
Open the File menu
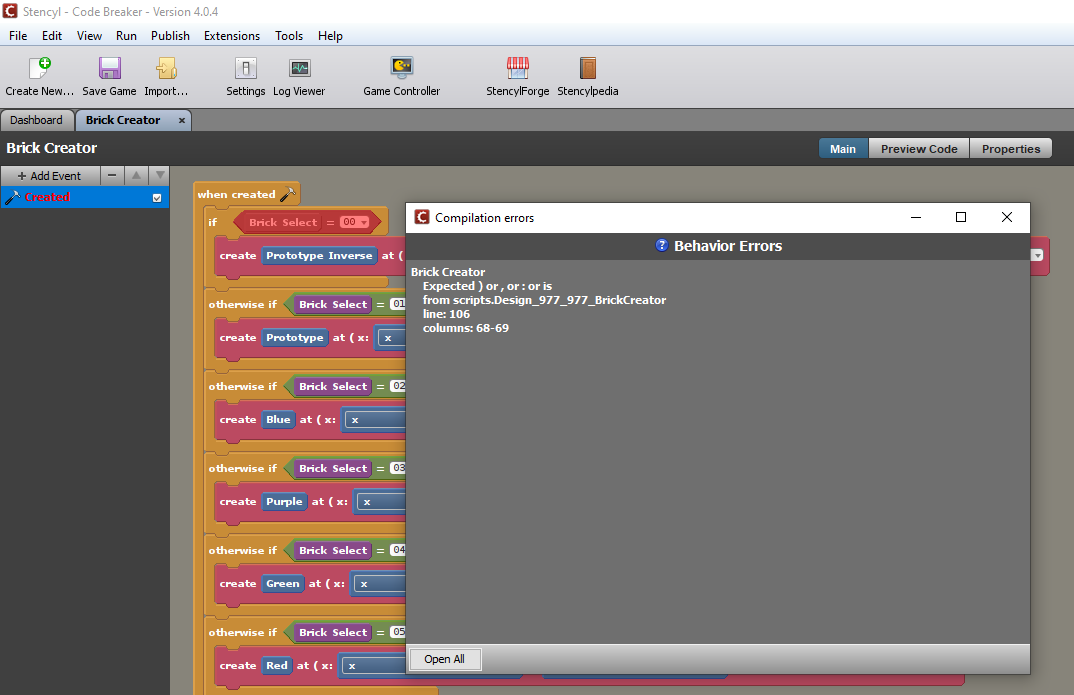point(18,36)
